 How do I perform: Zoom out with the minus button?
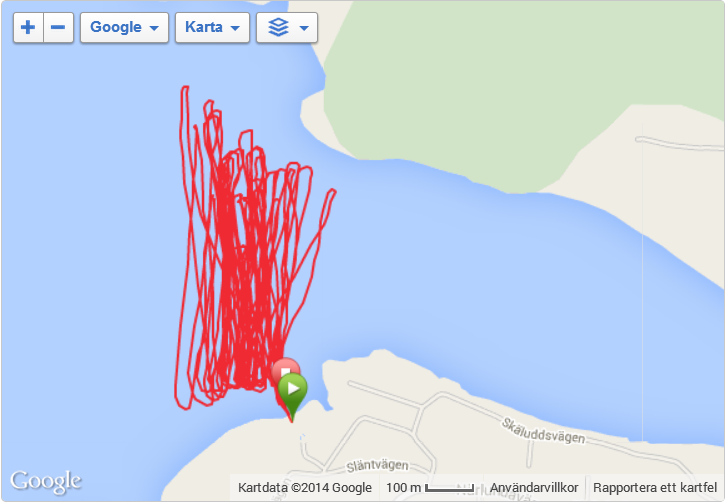point(58,27)
